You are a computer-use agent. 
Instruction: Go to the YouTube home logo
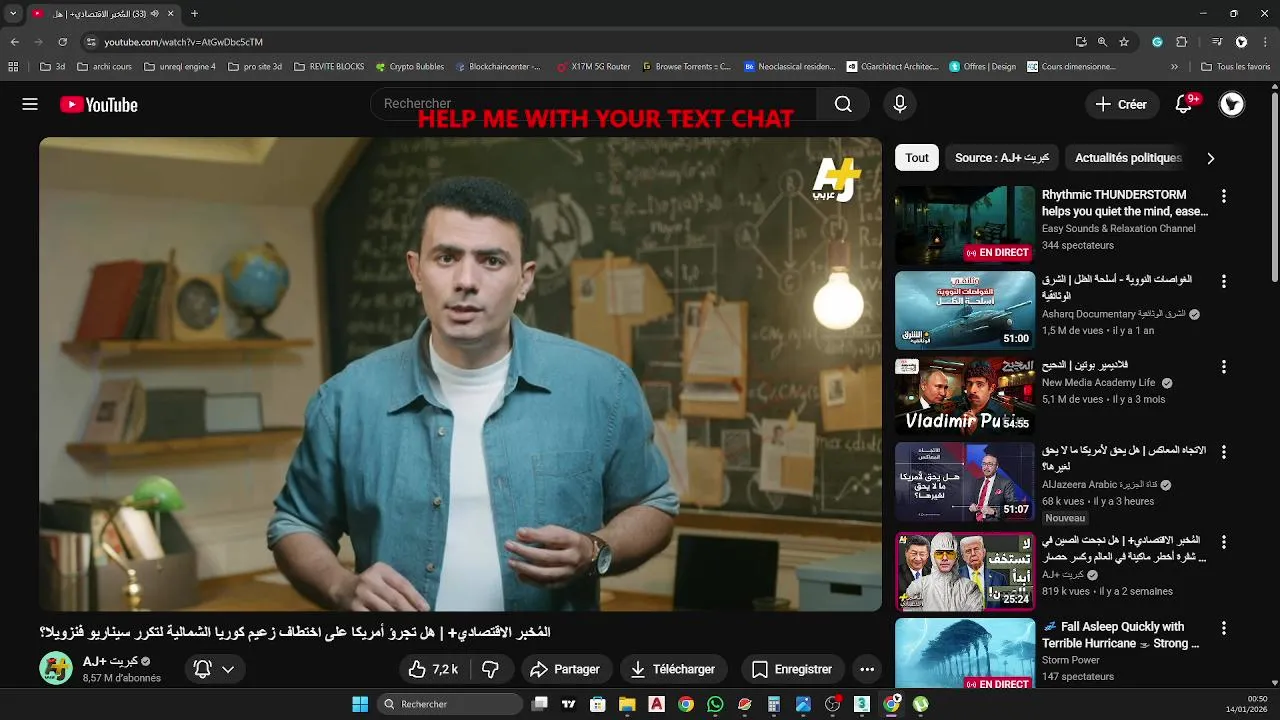tap(98, 104)
